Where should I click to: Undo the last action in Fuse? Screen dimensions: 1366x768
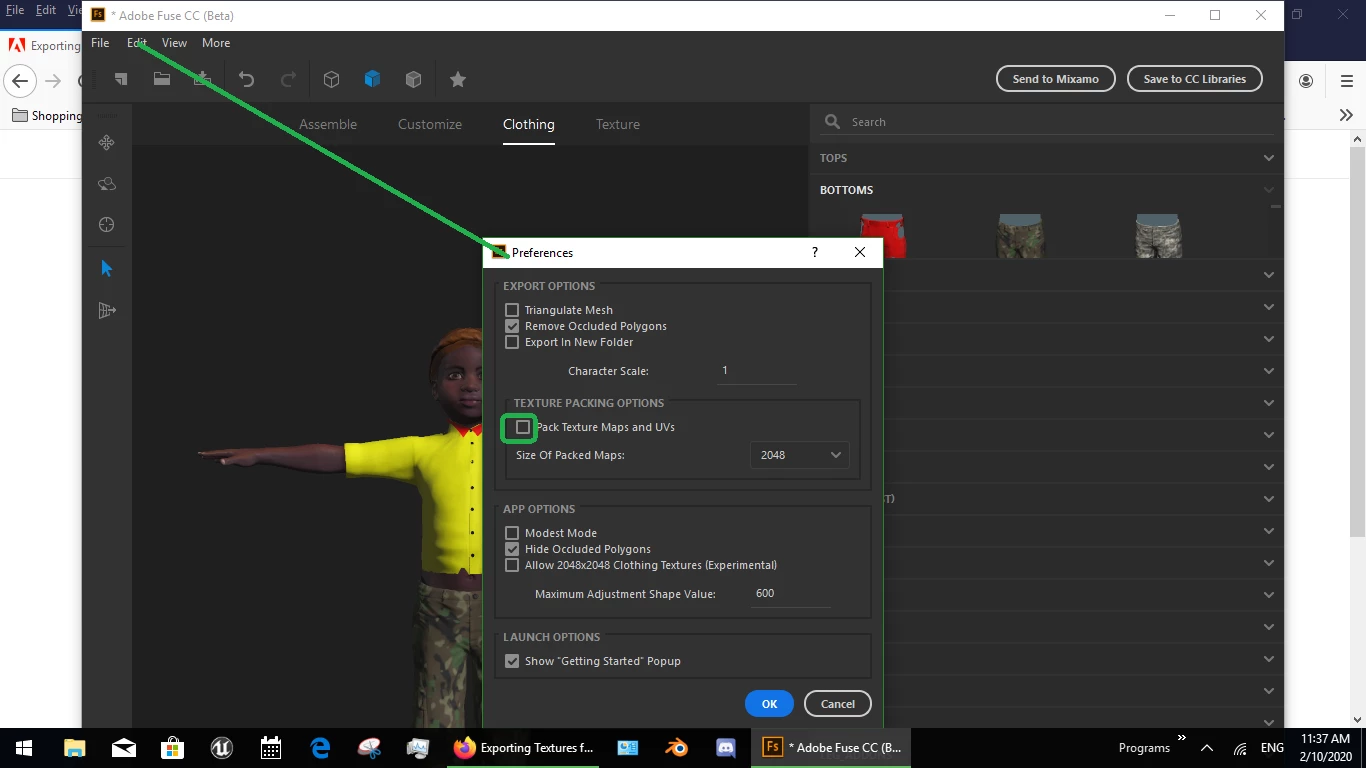246,79
